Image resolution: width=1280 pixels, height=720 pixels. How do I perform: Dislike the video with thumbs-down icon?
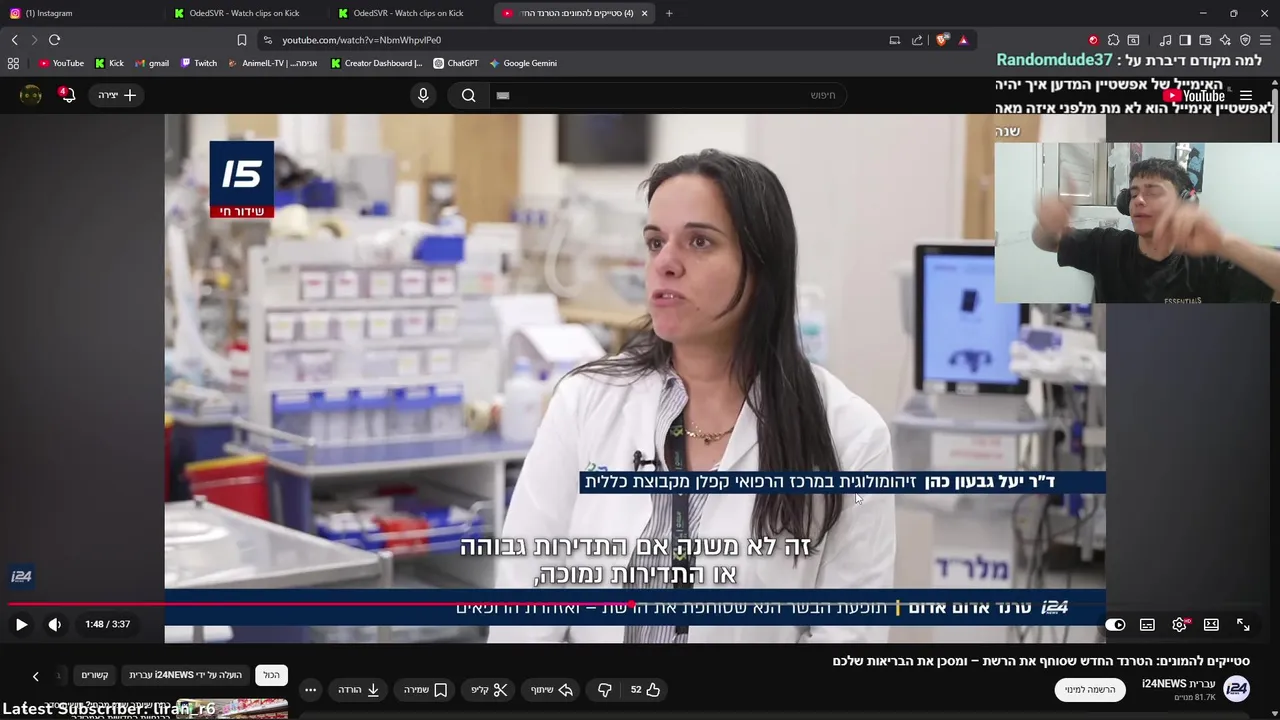point(604,690)
